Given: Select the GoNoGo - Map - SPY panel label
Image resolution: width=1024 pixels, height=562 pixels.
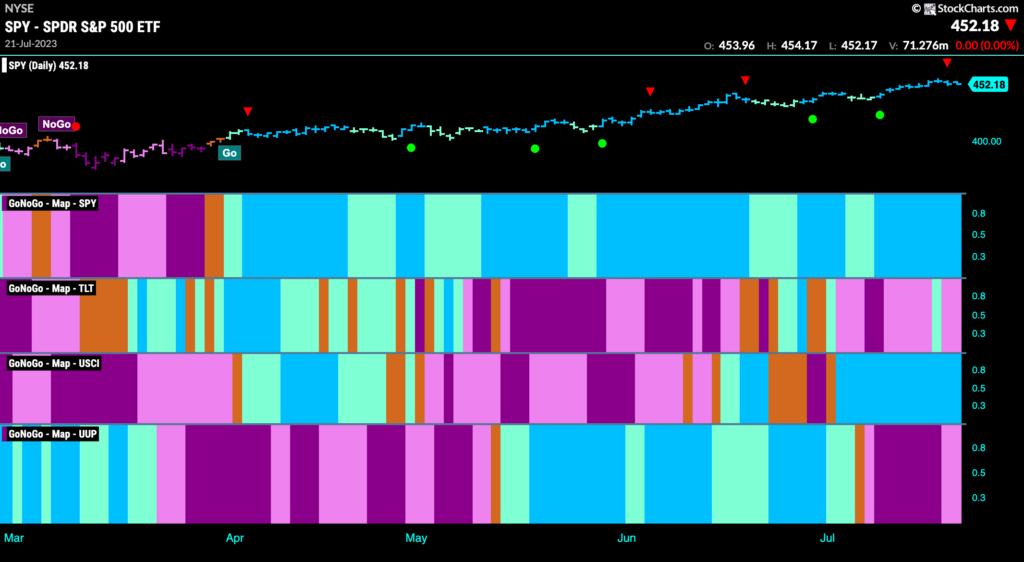Looking at the screenshot, I should click(x=52, y=204).
